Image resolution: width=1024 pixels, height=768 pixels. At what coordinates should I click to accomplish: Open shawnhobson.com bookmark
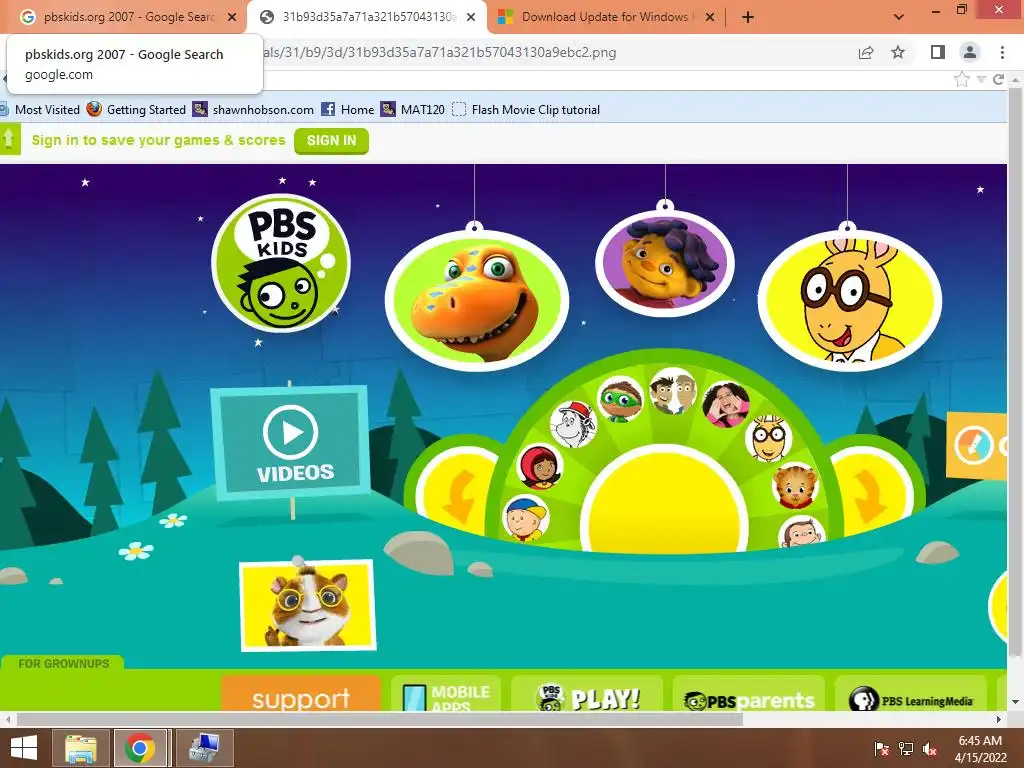pyautogui.click(x=253, y=110)
